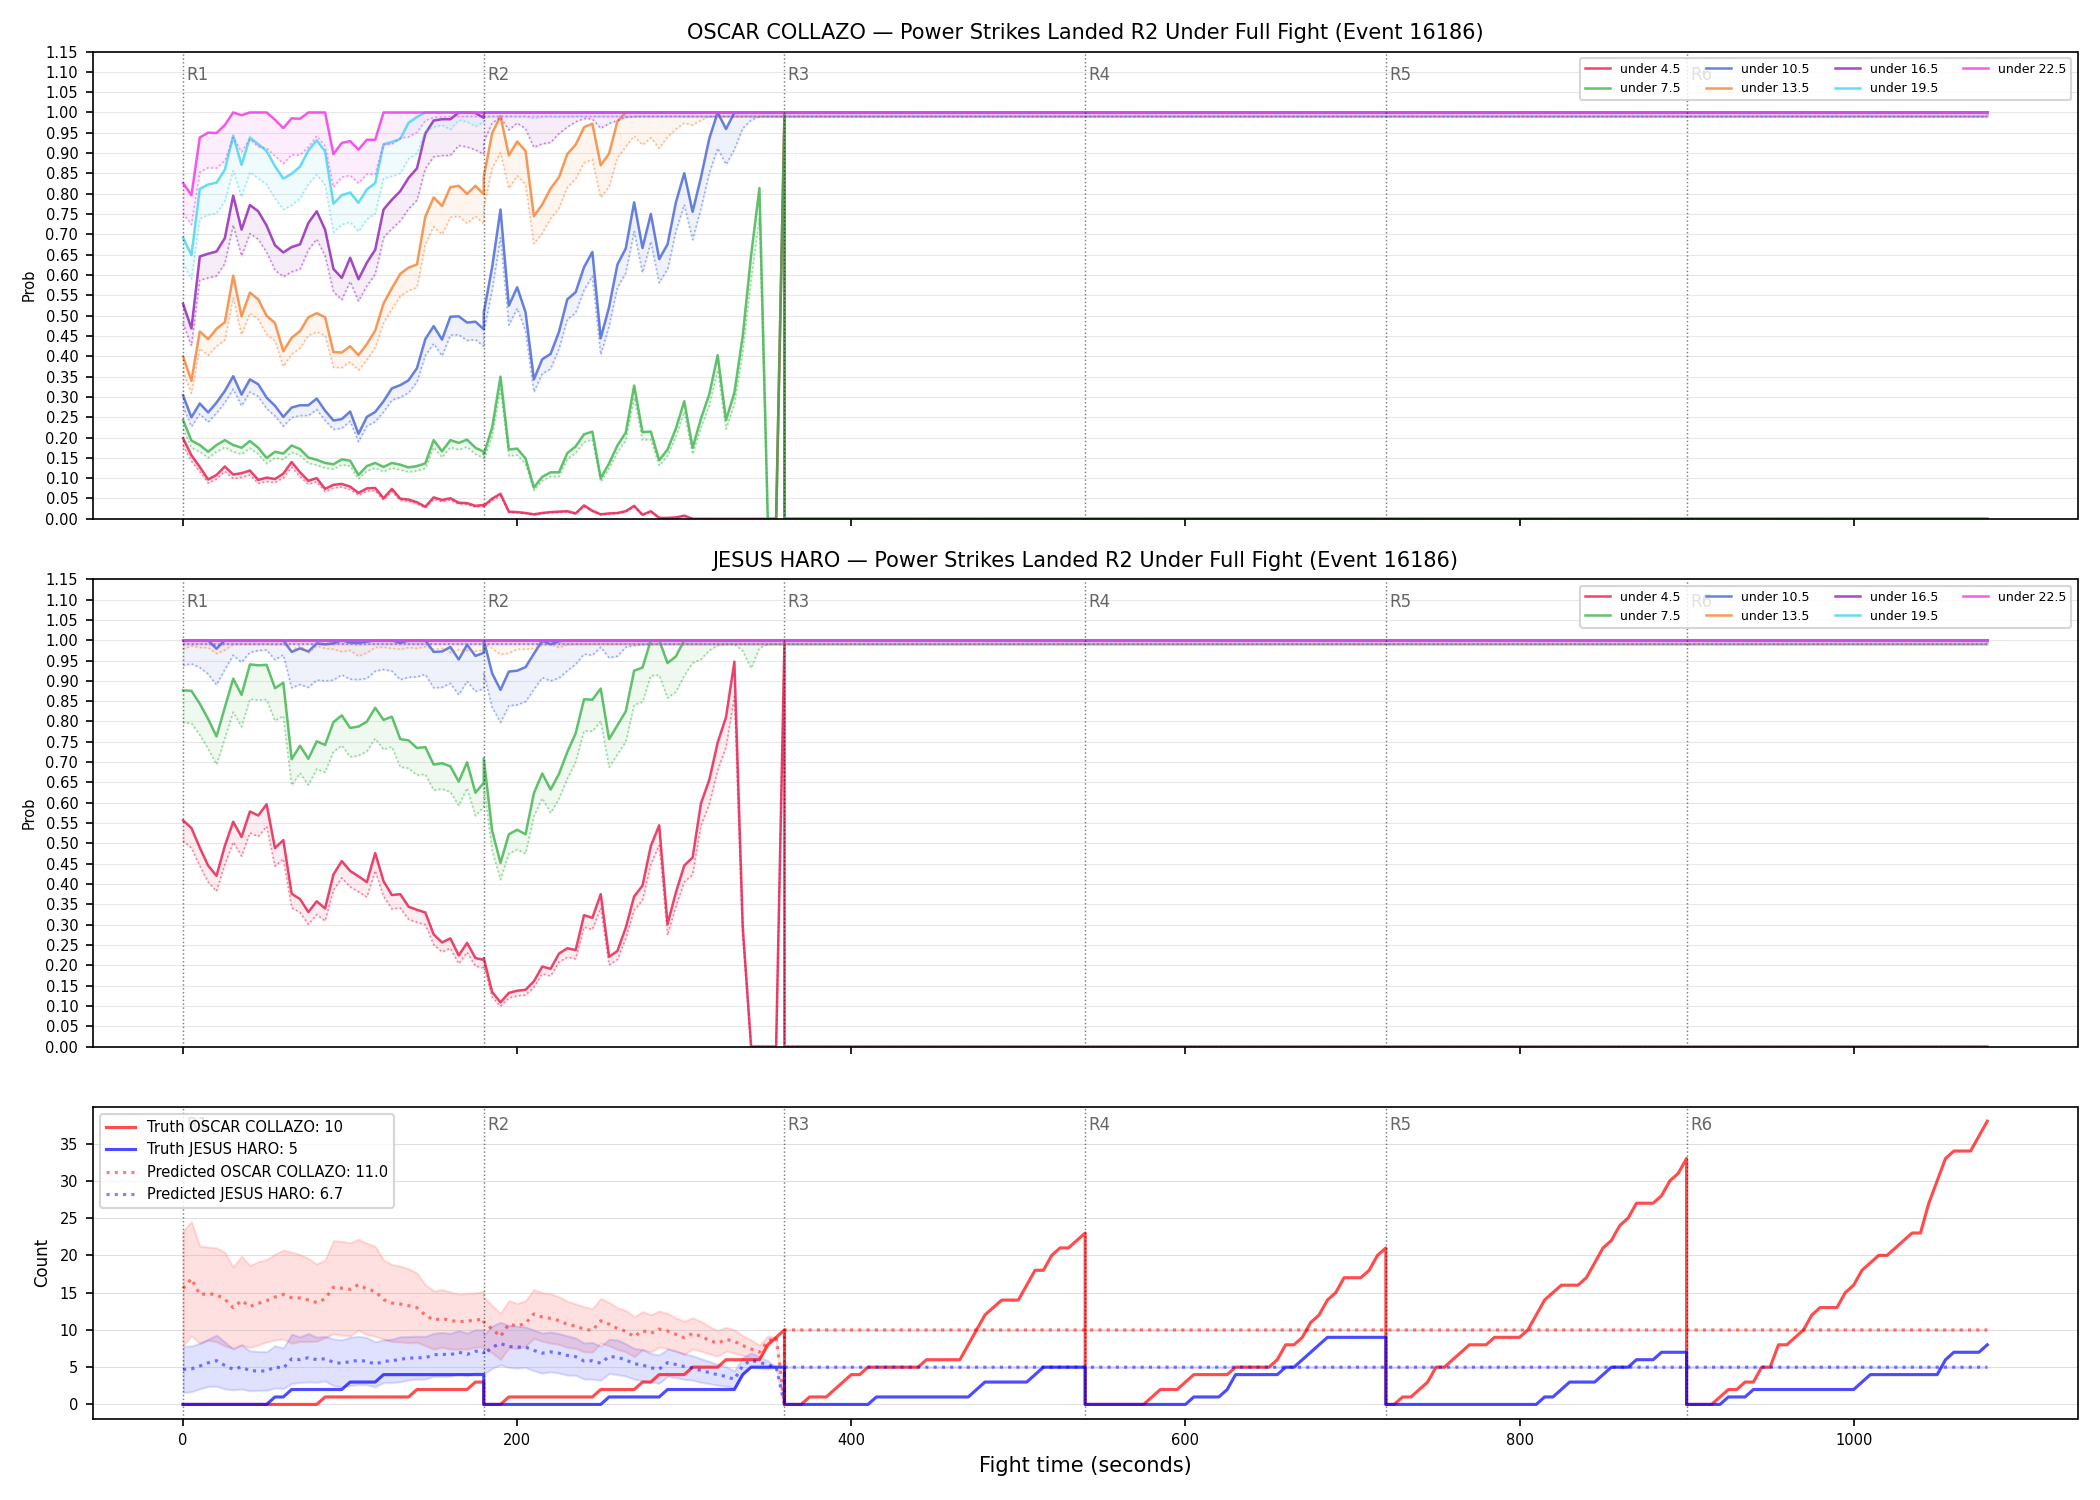Select 'under 16.5' in Oscar Collazo legend
This screenshot has width=2100, height=1500.
click(1886, 69)
